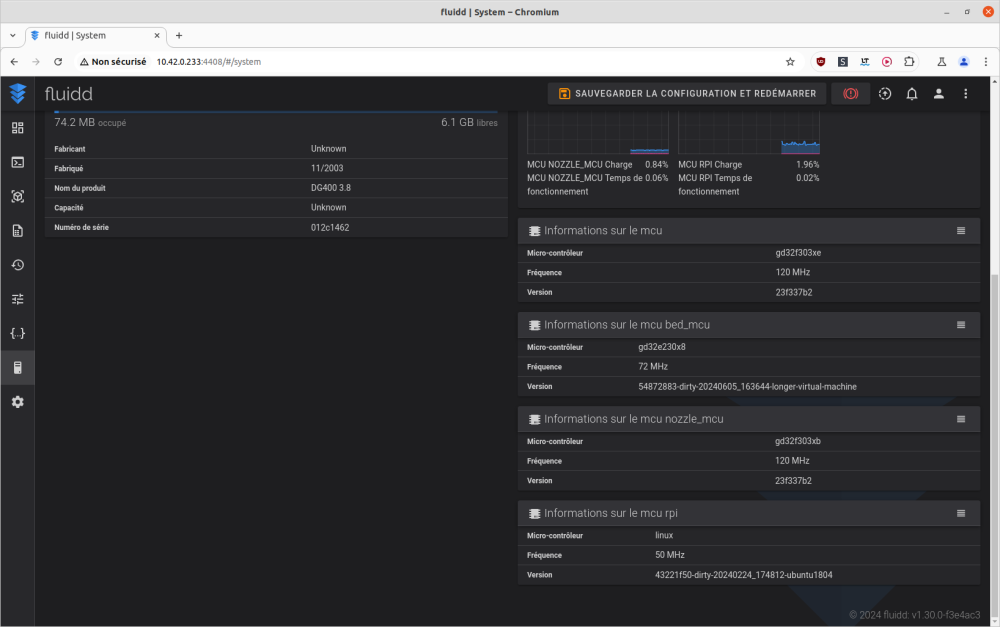Open the Configuration braces icon in the sidebar
Image resolution: width=1000 pixels, height=627 pixels.
point(17,333)
